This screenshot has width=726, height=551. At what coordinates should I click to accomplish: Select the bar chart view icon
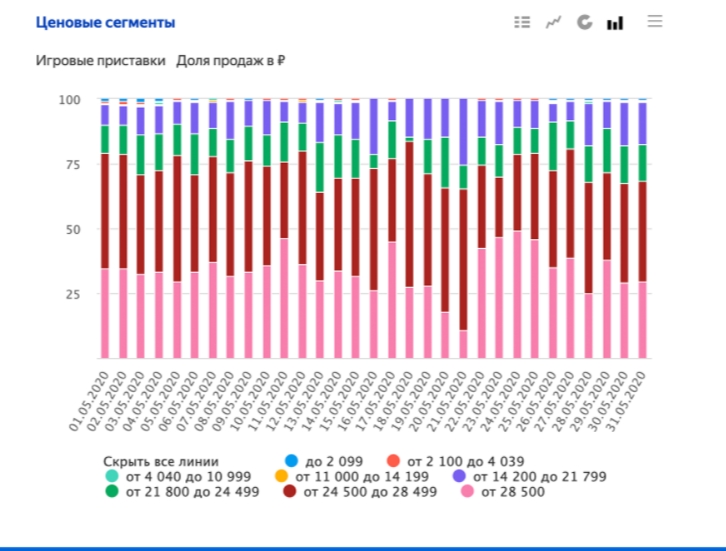point(615,22)
